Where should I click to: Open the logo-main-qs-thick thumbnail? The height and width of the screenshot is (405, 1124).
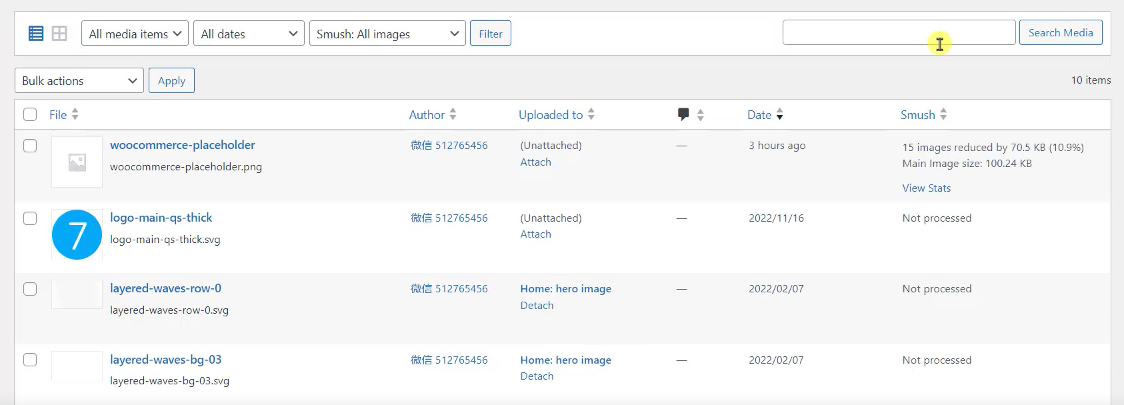point(77,235)
